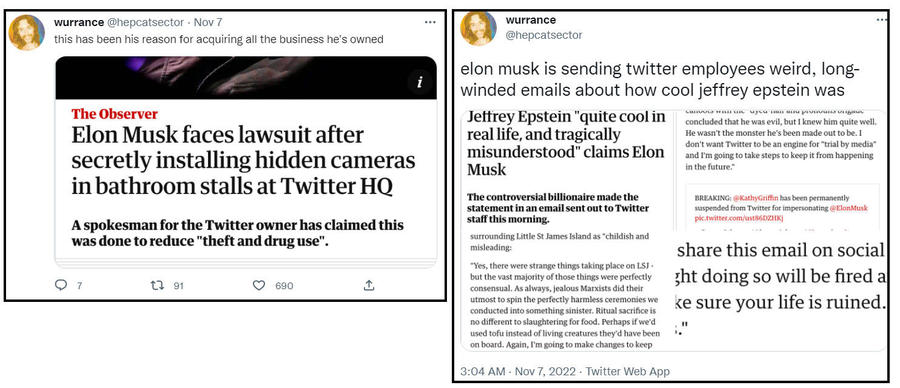900x388 pixels.
Task: Click the @KathyGriffin mention in the embedded image
Action: tap(748, 197)
